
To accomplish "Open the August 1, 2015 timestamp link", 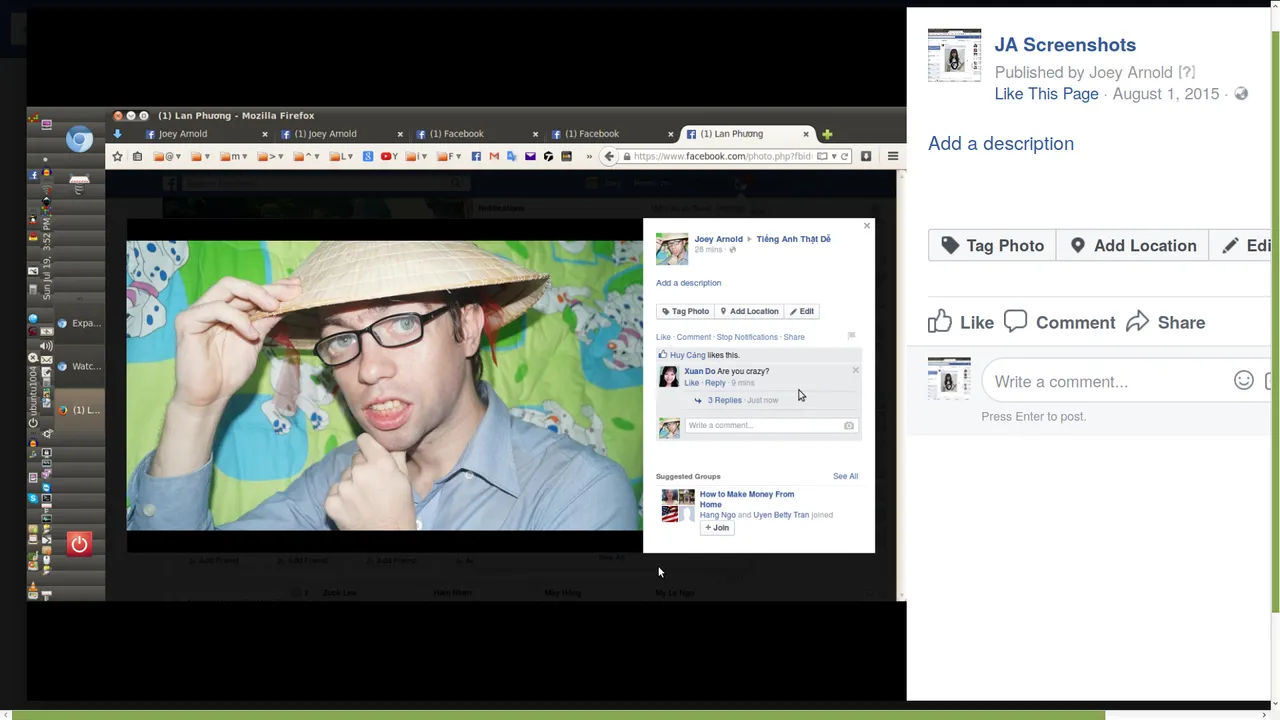I will tap(1166, 94).
